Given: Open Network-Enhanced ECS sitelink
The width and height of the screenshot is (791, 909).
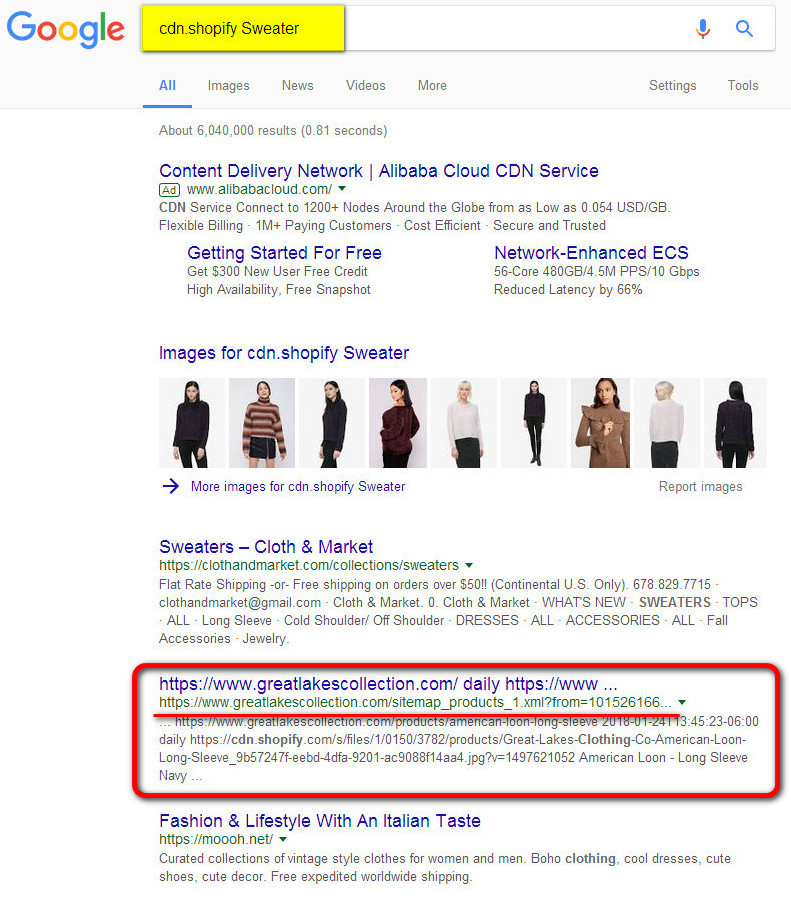Looking at the screenshot, I should (x=591, y=253).
